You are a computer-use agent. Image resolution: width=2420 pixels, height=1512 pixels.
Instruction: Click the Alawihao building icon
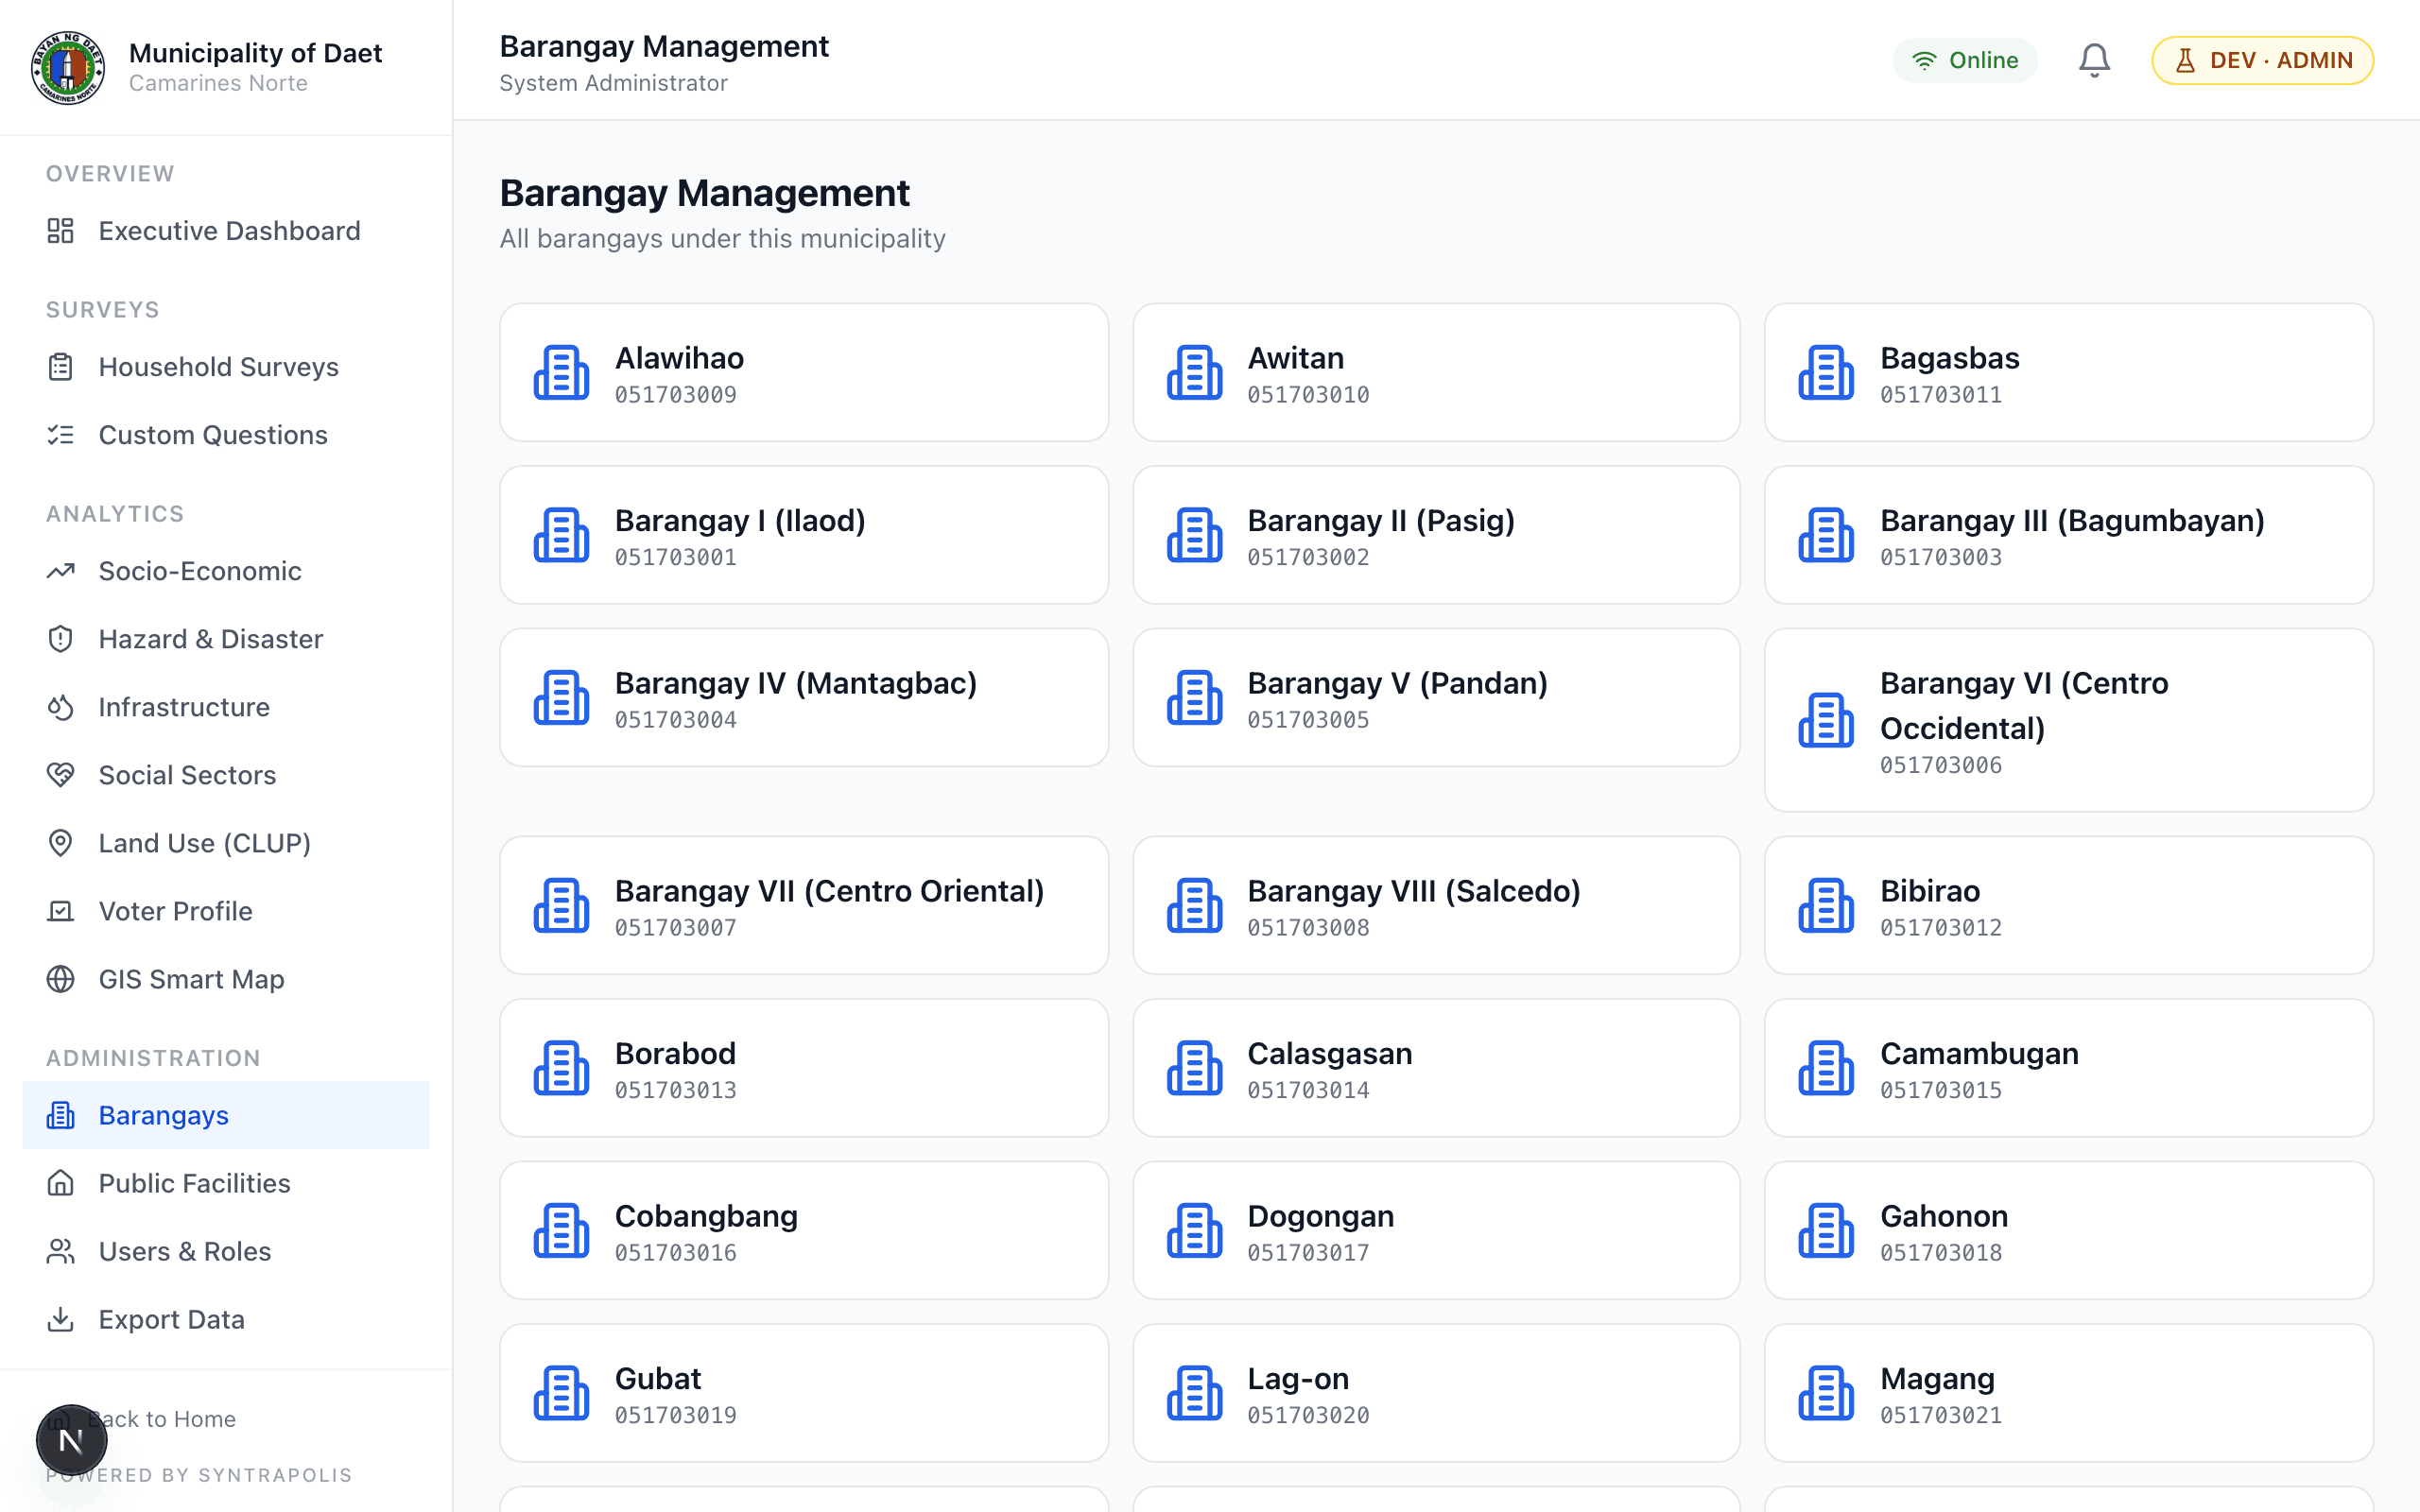[561, 371]
